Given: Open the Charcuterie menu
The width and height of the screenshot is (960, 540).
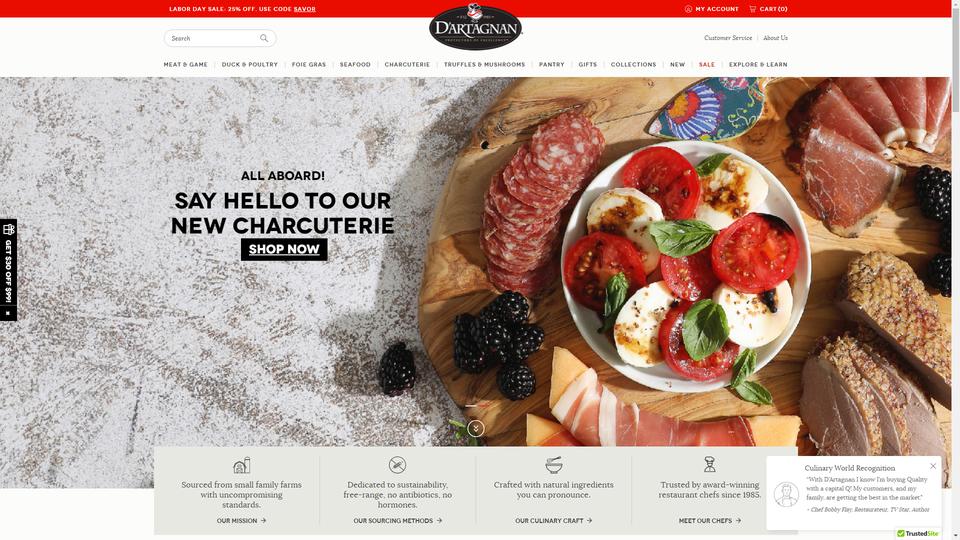Looking at the screenshot, I should (407, 64).
